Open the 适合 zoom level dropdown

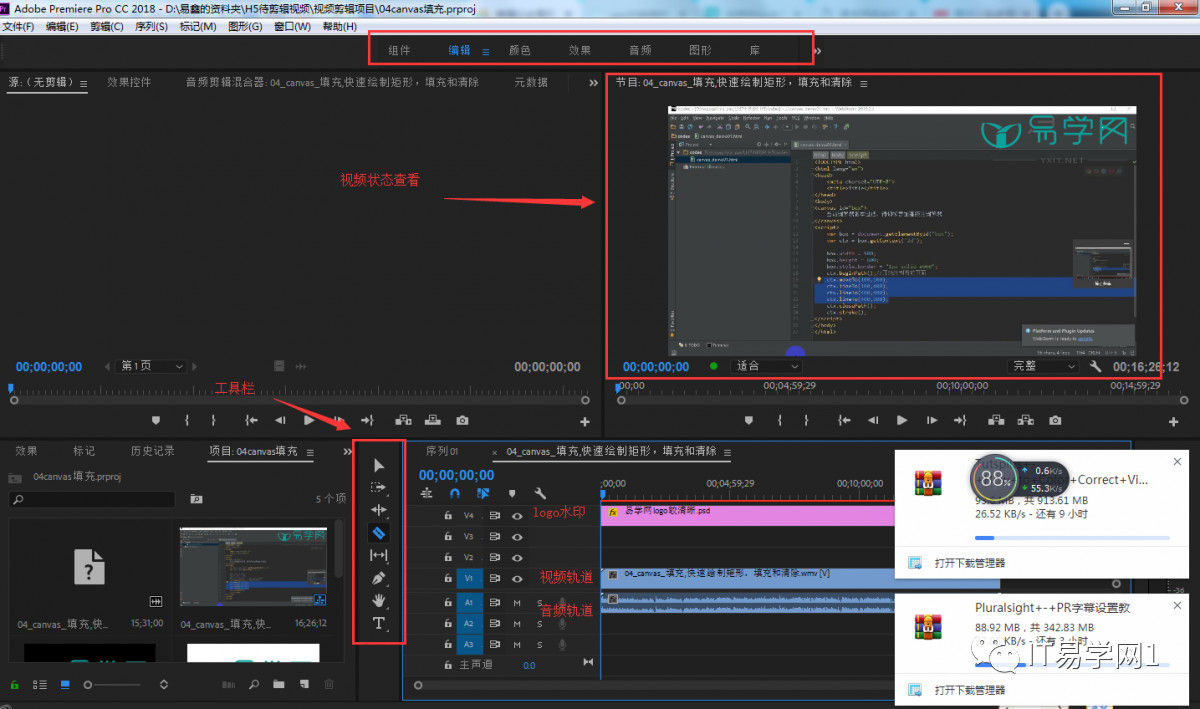pos(766,366)
